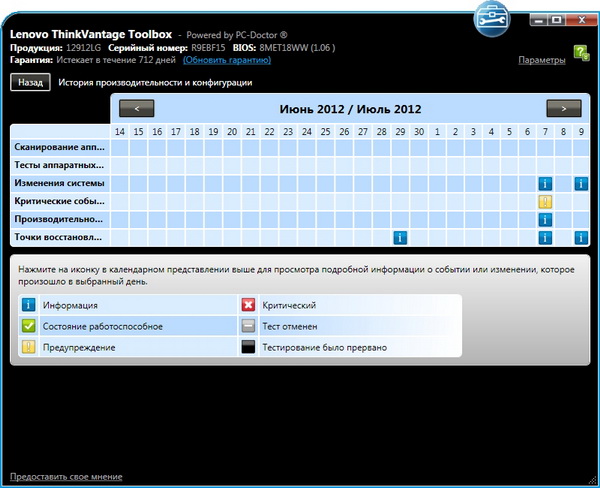Open system changes info icon on July 7
Screen dimensions: 600x488
pos(545,184)
